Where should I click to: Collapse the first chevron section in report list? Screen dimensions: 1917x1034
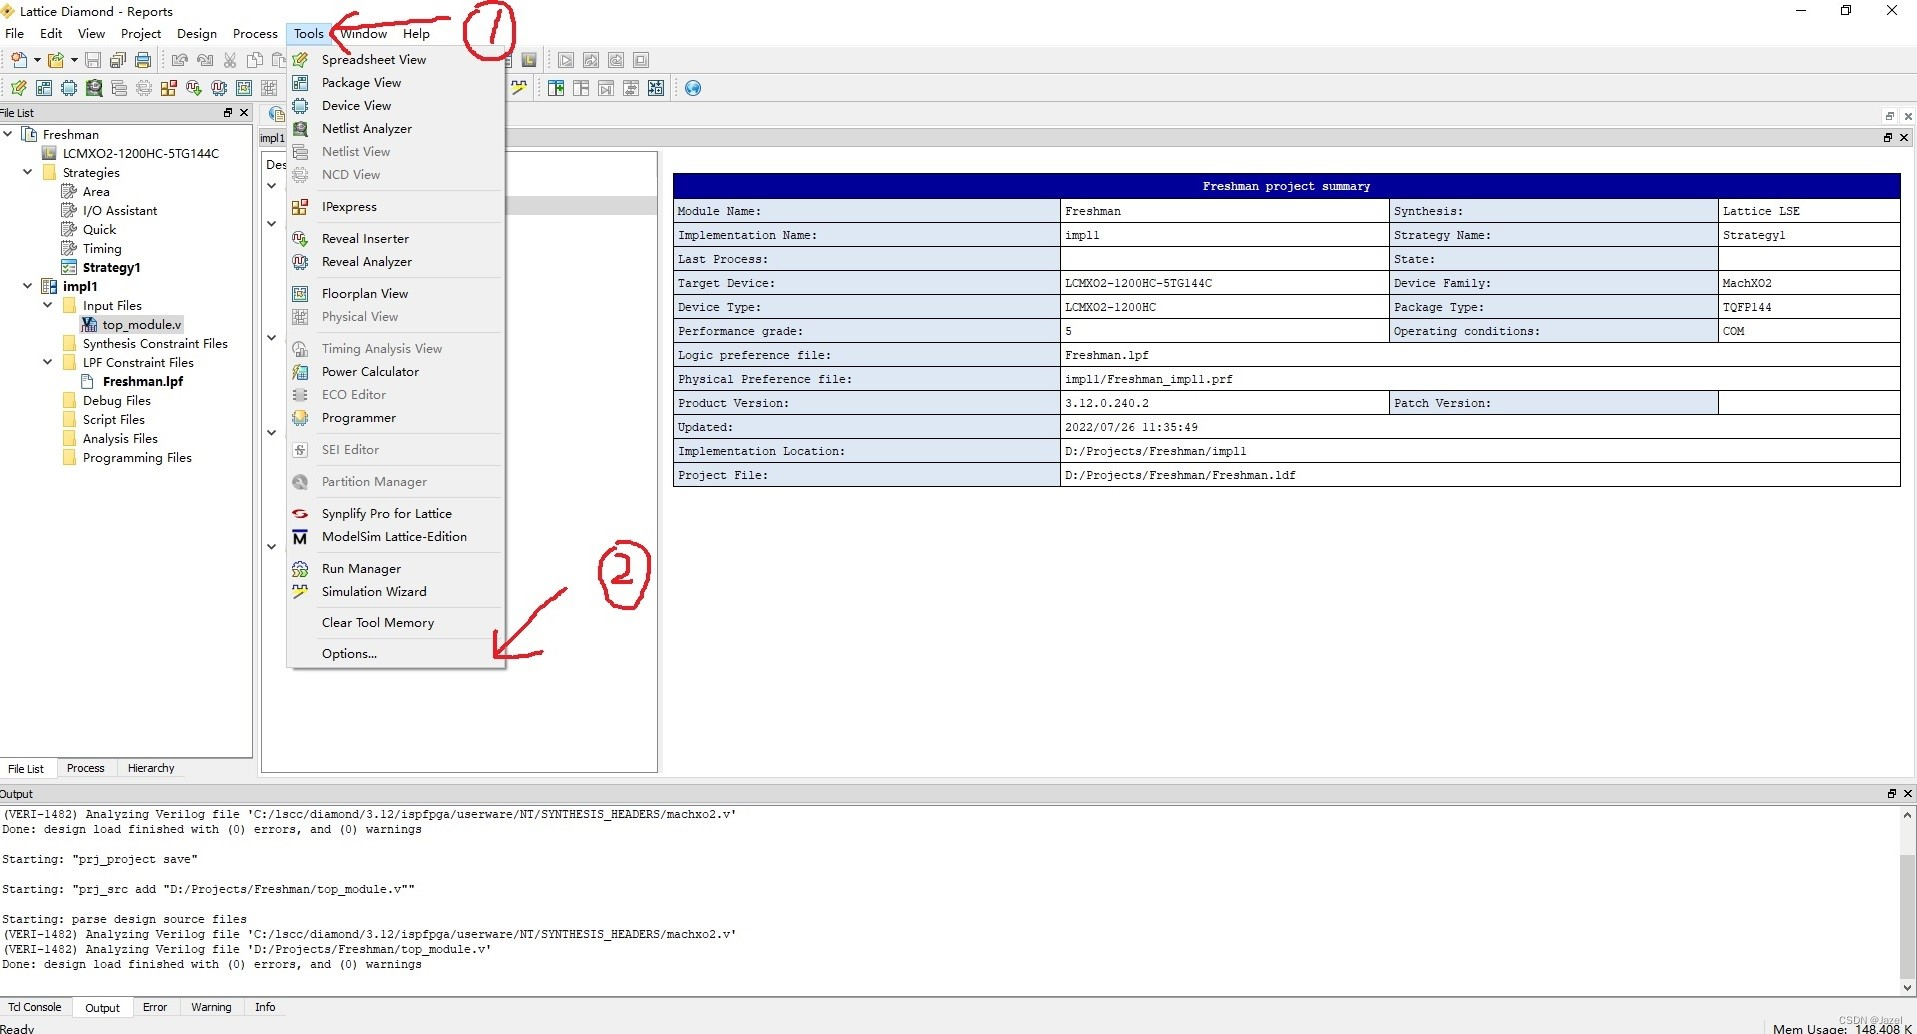271,186
